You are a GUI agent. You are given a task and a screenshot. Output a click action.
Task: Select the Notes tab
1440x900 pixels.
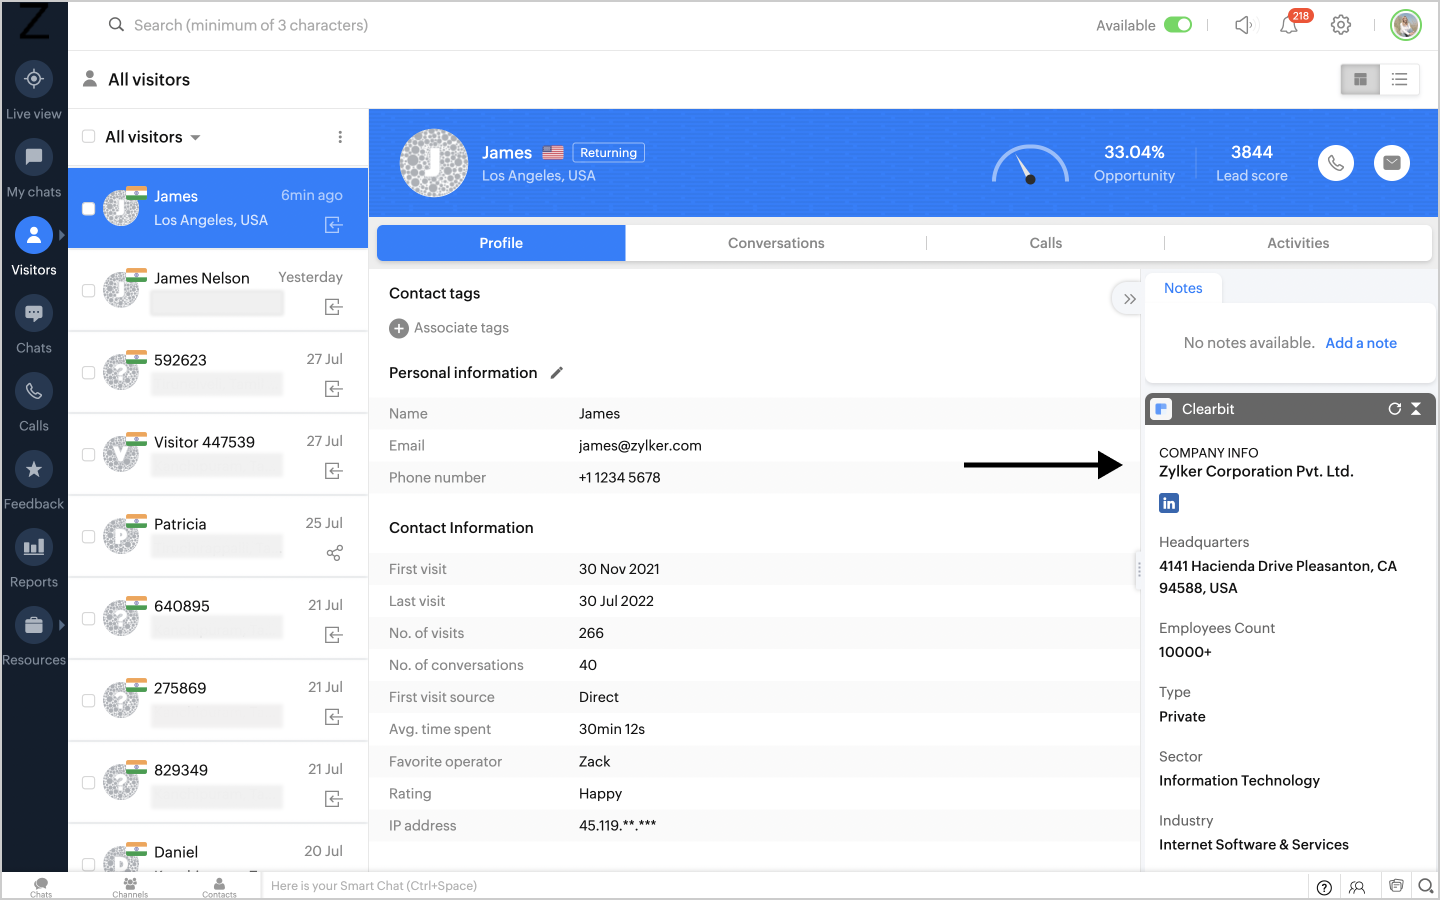coord(1183,288)
